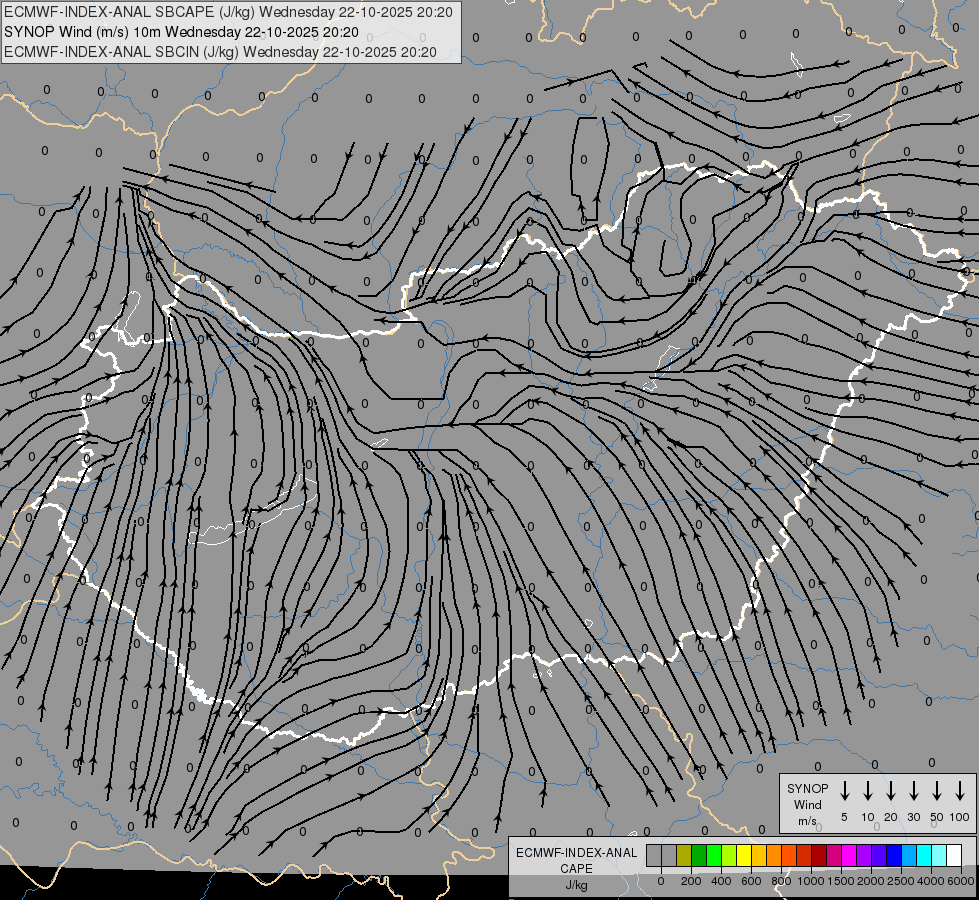Viewport: 979px width, 900px height.
Task: Click the 6000 value on CAPE scale
Action: coord(961,881)
